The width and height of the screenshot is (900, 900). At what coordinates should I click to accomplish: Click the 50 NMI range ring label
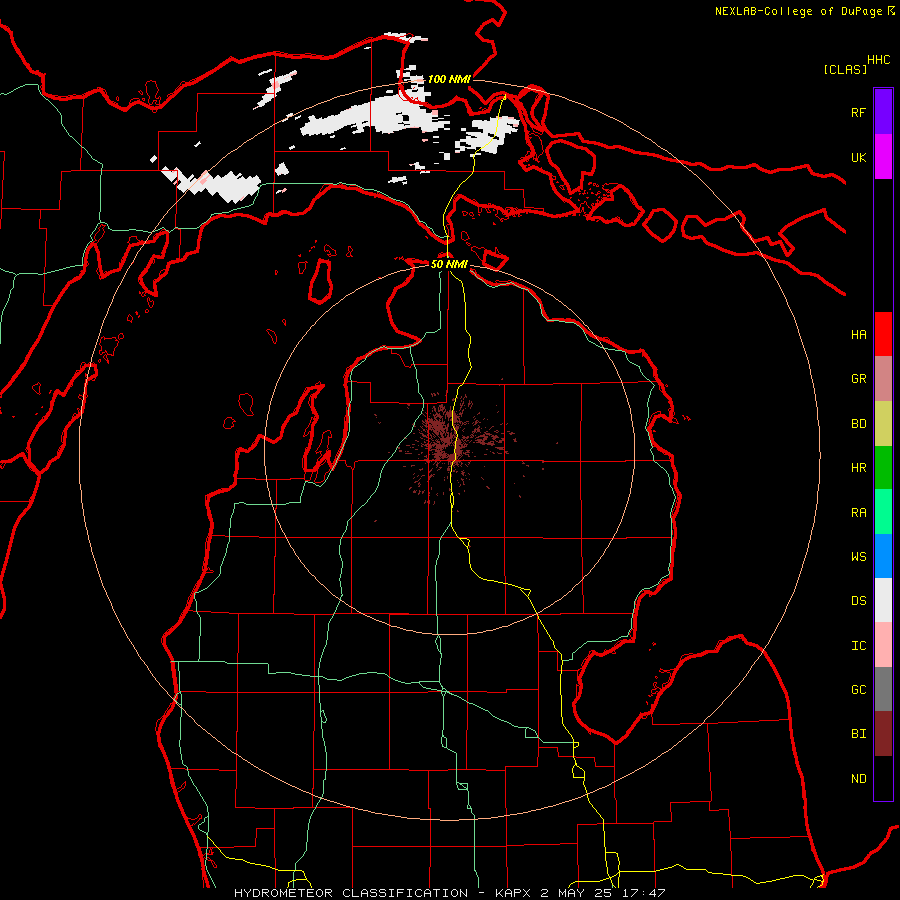tap(449, 264)
